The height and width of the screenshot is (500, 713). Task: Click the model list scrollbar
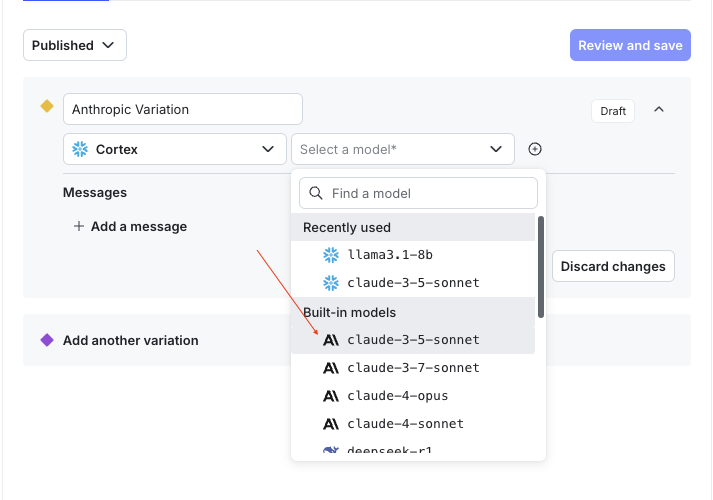tap(541, 266)
